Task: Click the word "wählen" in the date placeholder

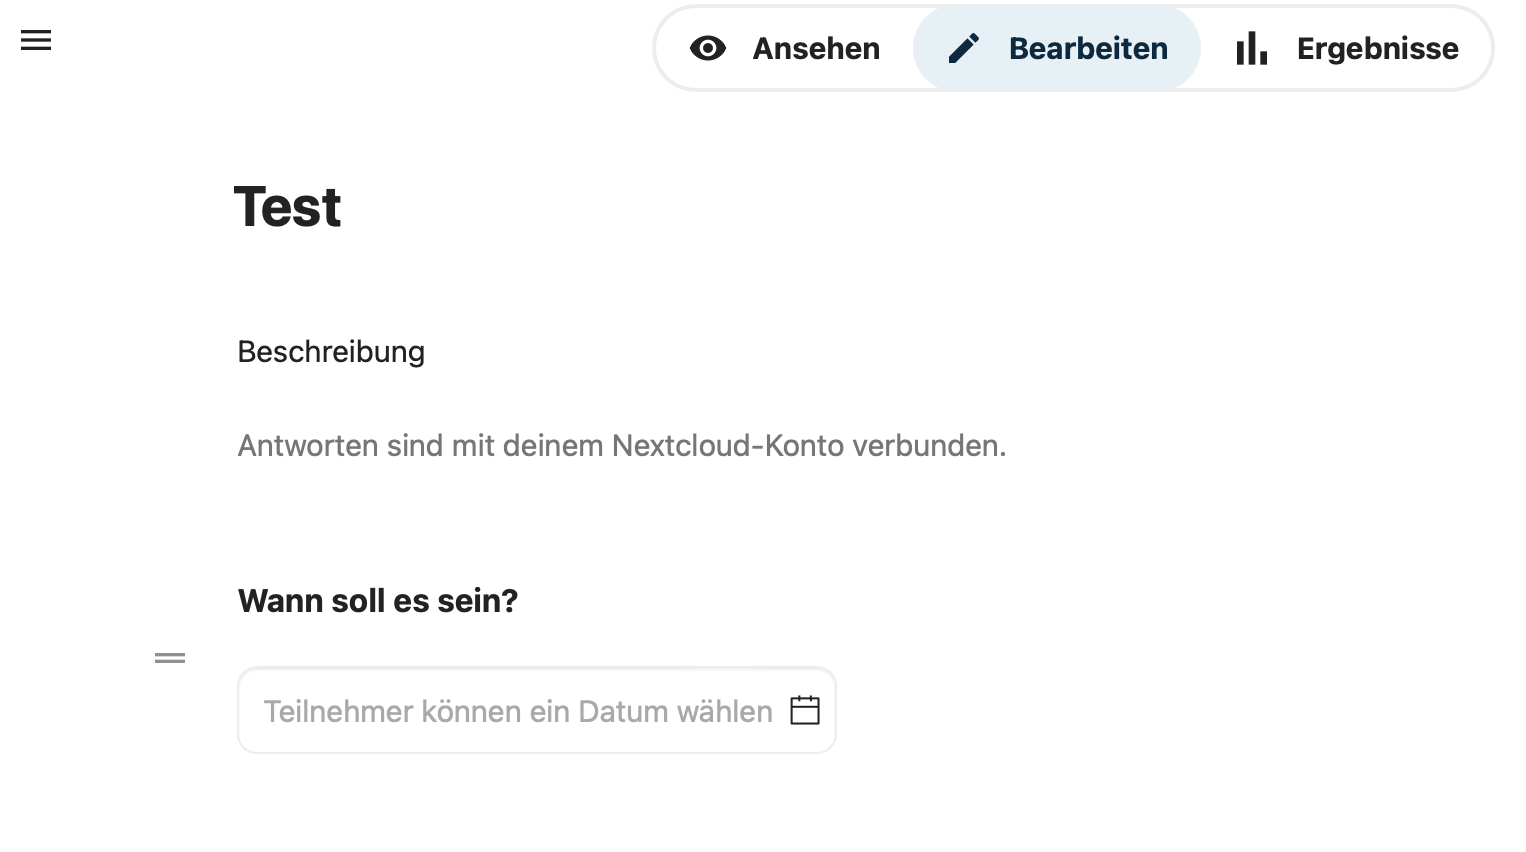Action: coord(724,711)
